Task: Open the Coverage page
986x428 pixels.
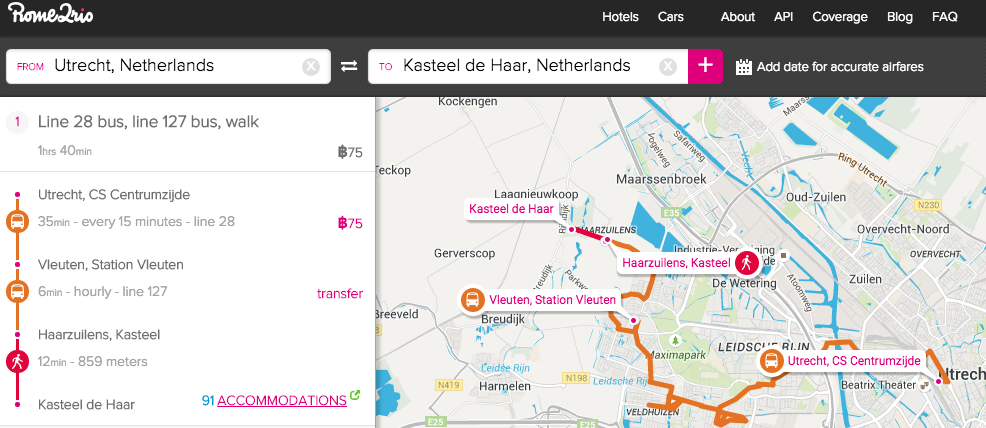Action: point(840,17)
